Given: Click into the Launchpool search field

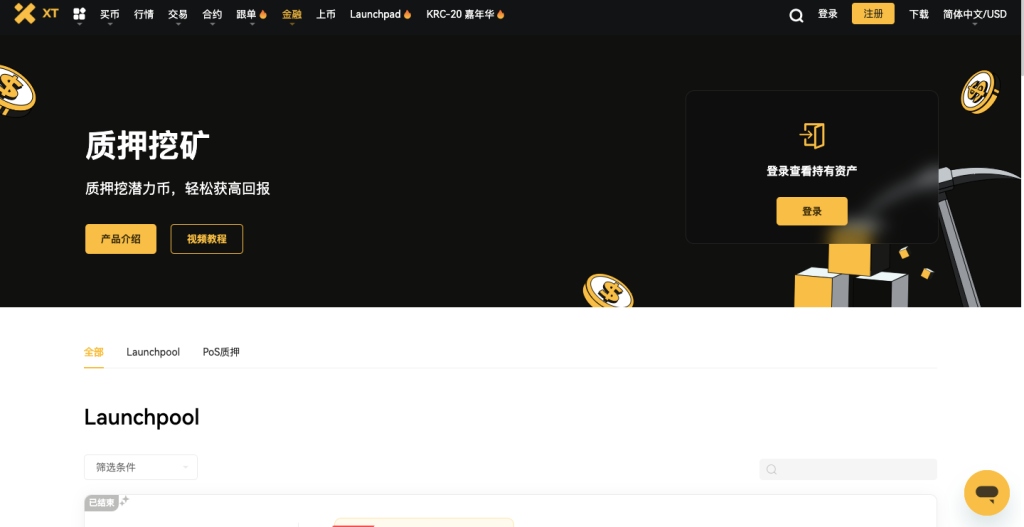Looking at the screenshot, I should (x=848, y=469).
